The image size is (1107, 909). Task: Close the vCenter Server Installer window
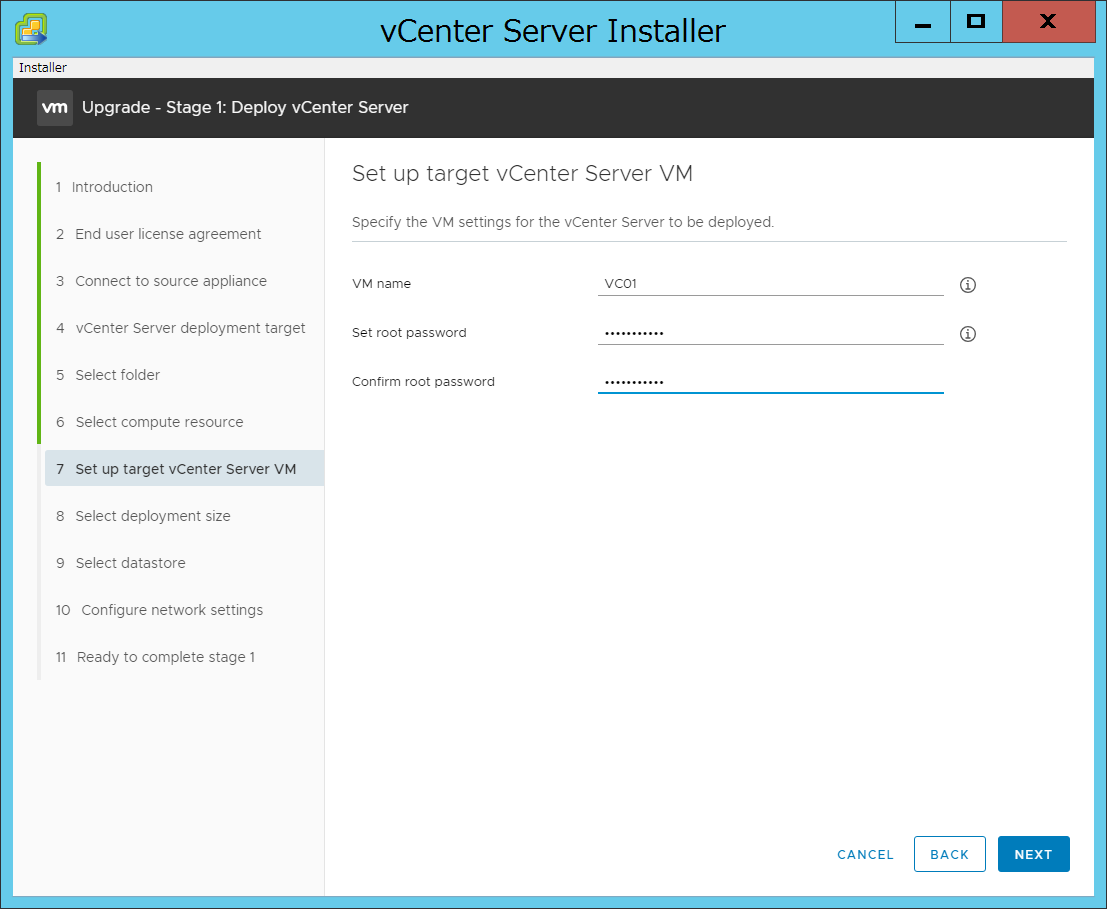pyautogui.click(x=1048, y=22)
